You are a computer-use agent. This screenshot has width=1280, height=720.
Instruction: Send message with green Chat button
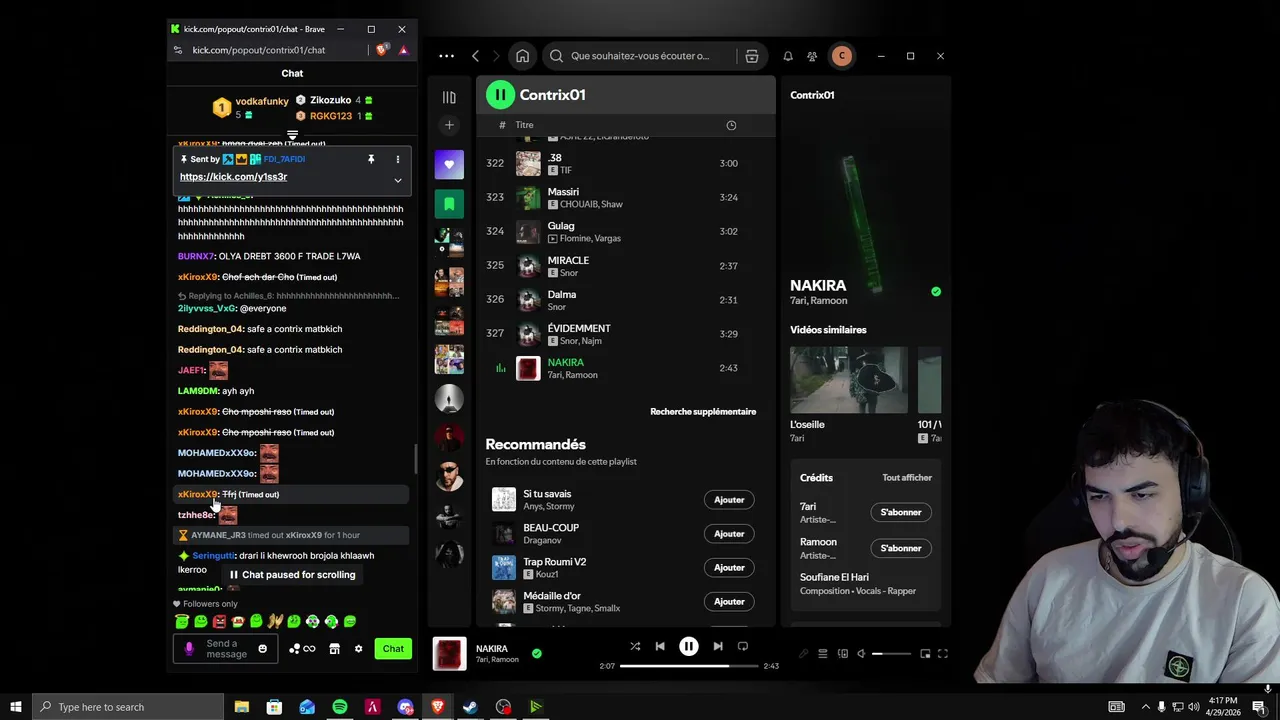393,649
